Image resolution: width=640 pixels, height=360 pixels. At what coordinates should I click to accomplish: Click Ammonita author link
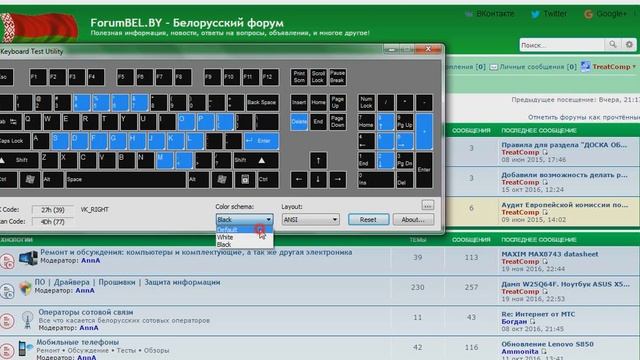[x=520, y=351]
